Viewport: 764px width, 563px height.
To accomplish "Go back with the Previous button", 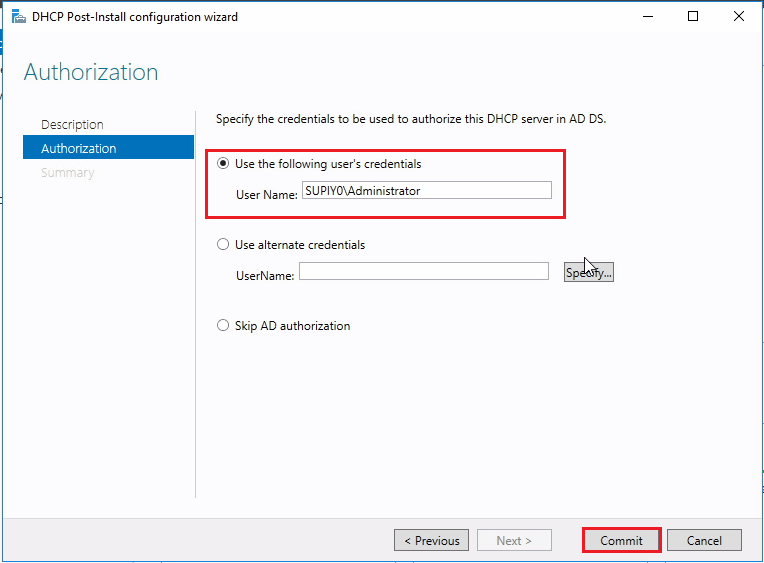I will point(431,540).
